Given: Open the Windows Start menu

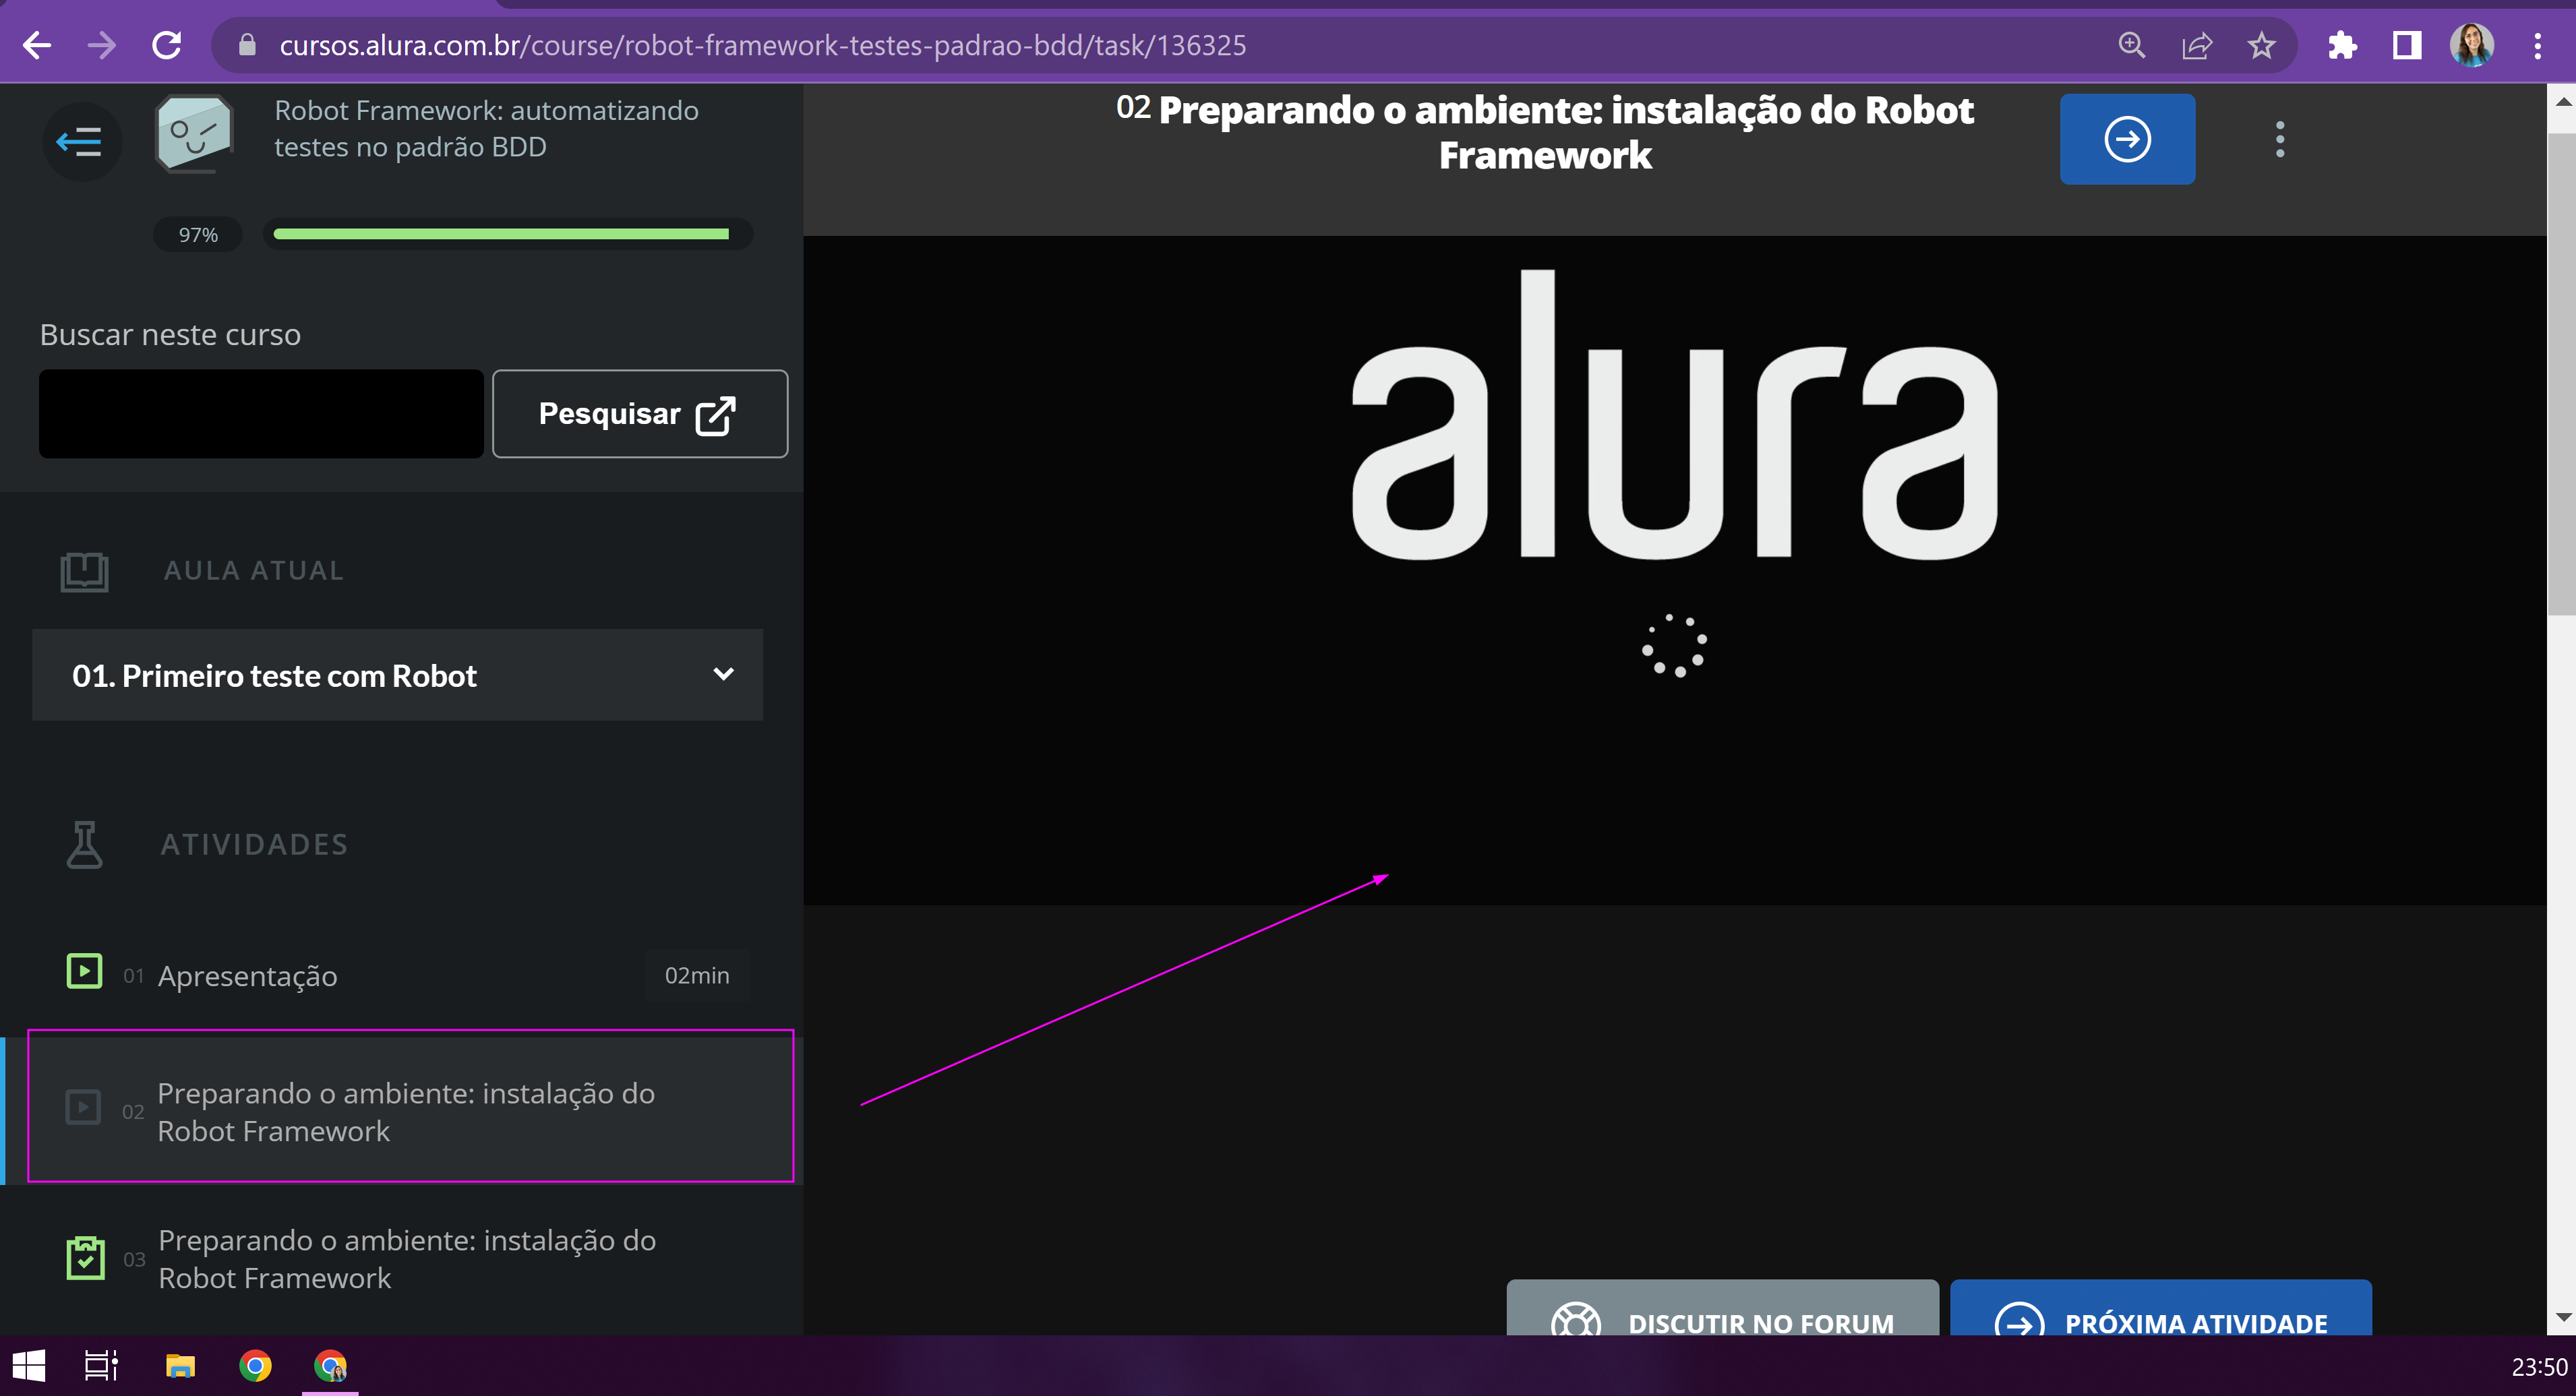Looking at the screenshot, I should [29, 1366].
